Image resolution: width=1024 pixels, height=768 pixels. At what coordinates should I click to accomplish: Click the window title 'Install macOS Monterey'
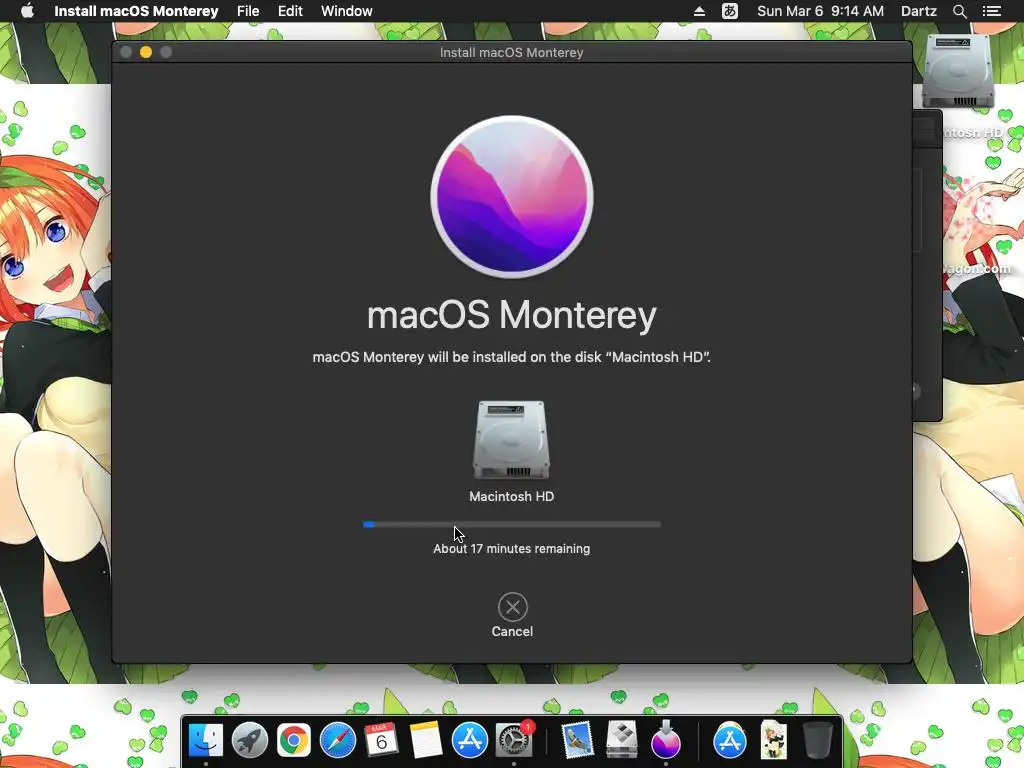pos(511,52)
